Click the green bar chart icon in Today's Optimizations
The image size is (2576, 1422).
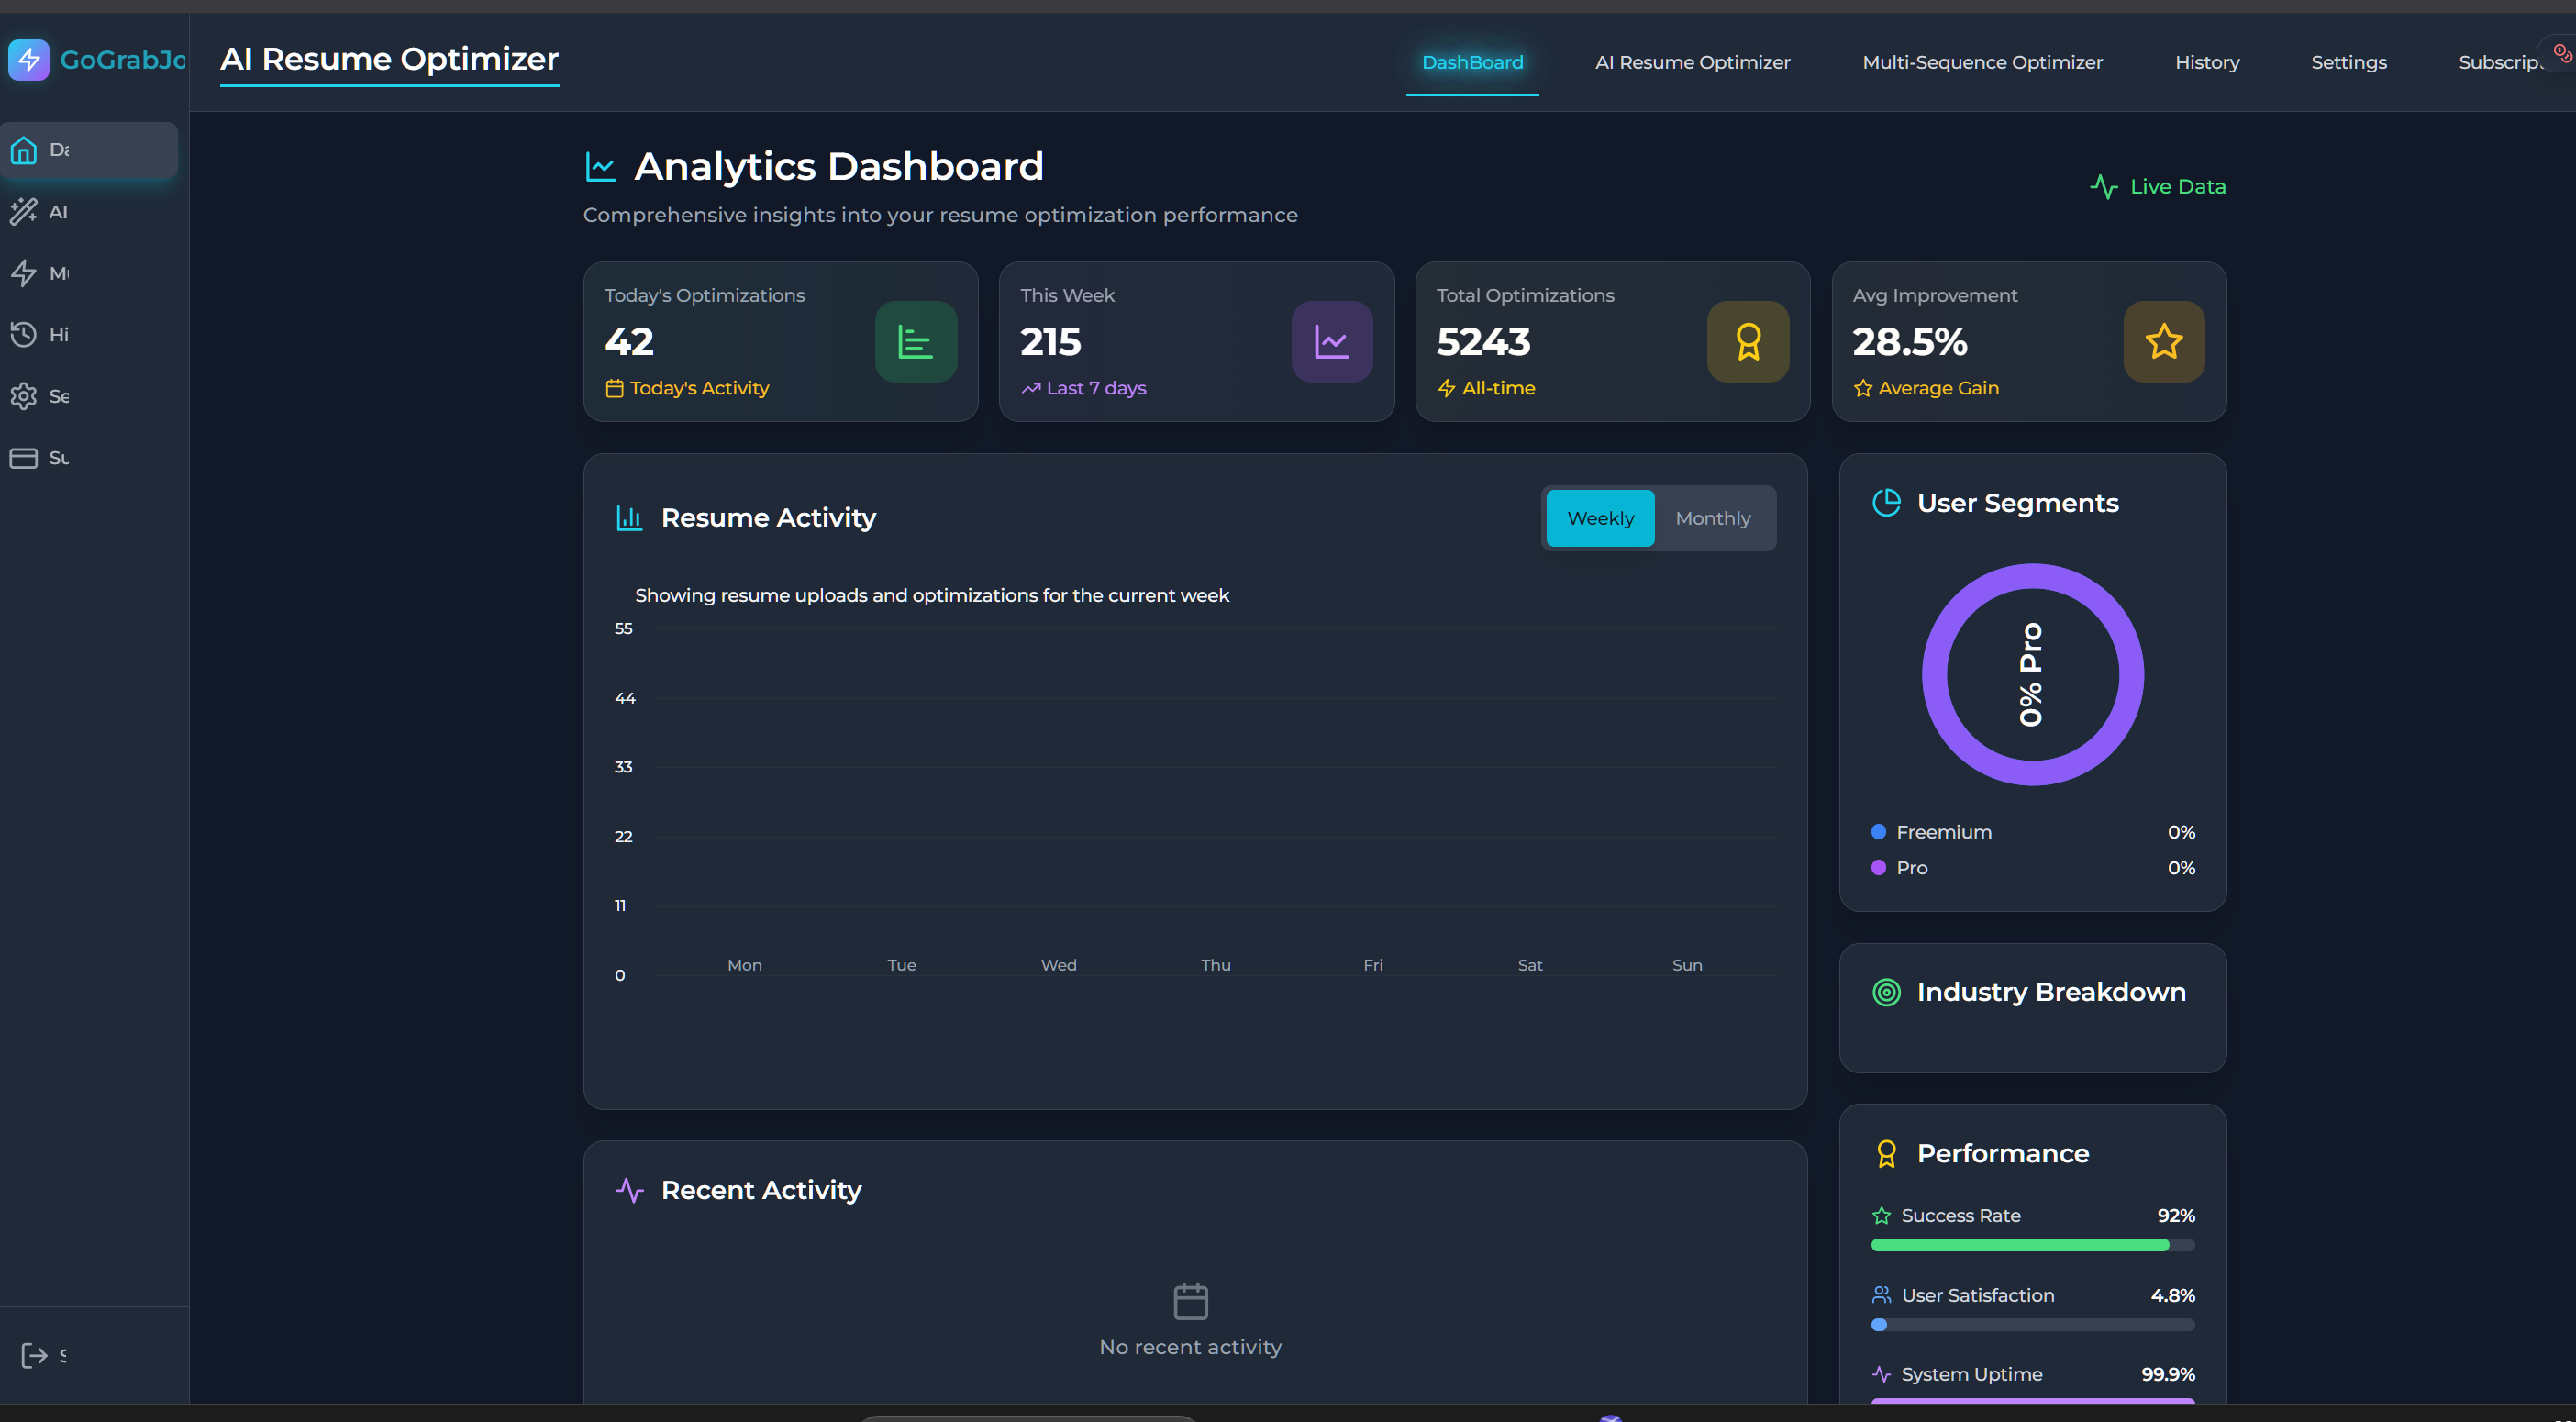(915, 342)
